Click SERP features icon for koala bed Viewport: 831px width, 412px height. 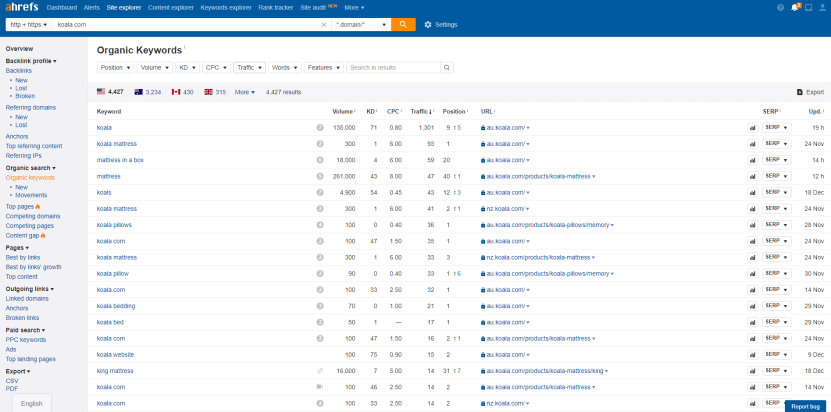click(320, 322)
